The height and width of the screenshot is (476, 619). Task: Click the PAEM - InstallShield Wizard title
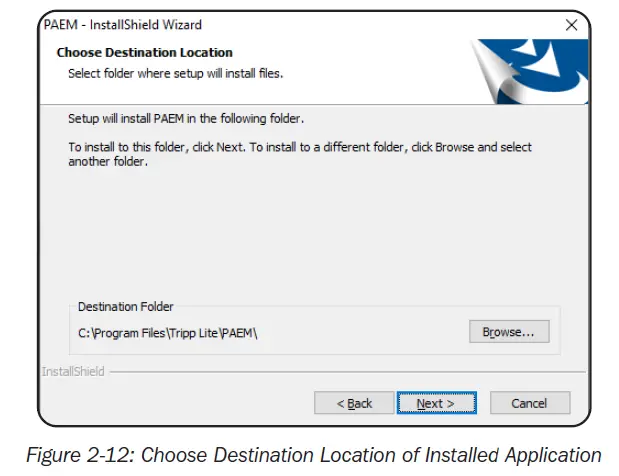coord(122,25)
